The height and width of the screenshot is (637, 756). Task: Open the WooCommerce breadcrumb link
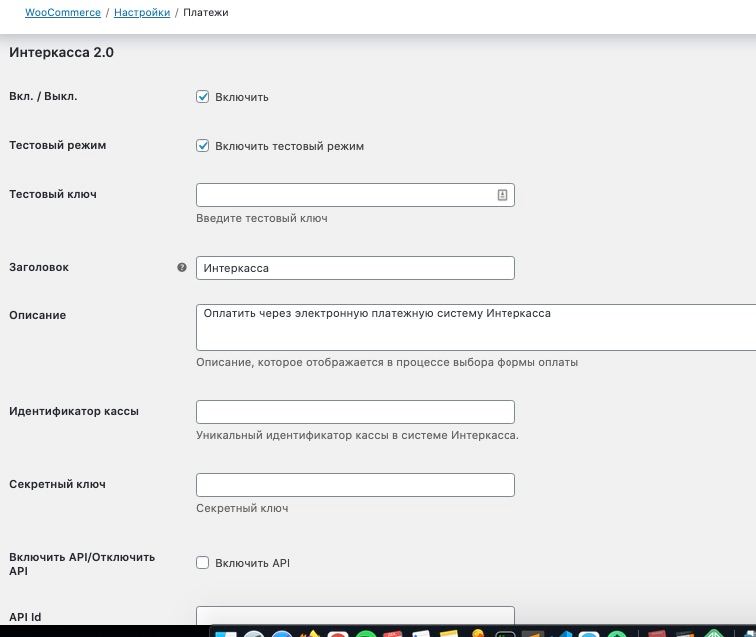(x=63, y=13)
